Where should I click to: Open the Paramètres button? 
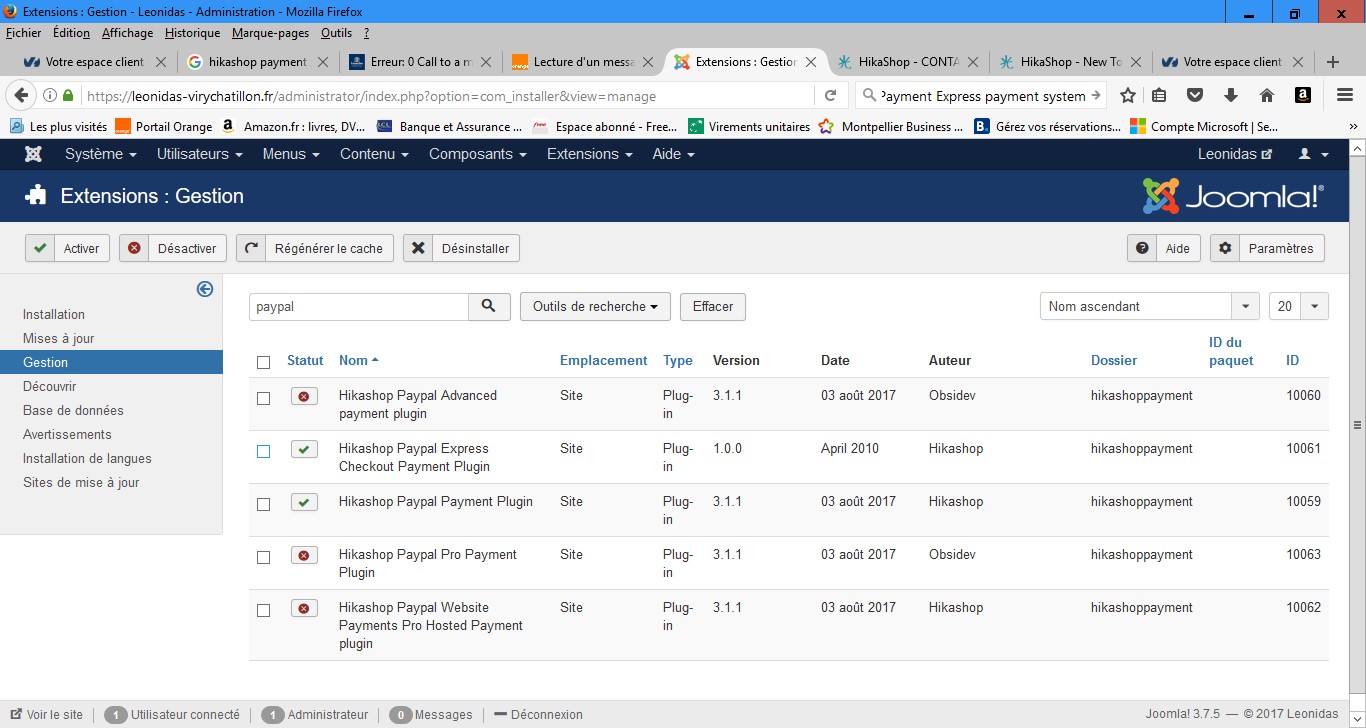tap(1267, 248)
